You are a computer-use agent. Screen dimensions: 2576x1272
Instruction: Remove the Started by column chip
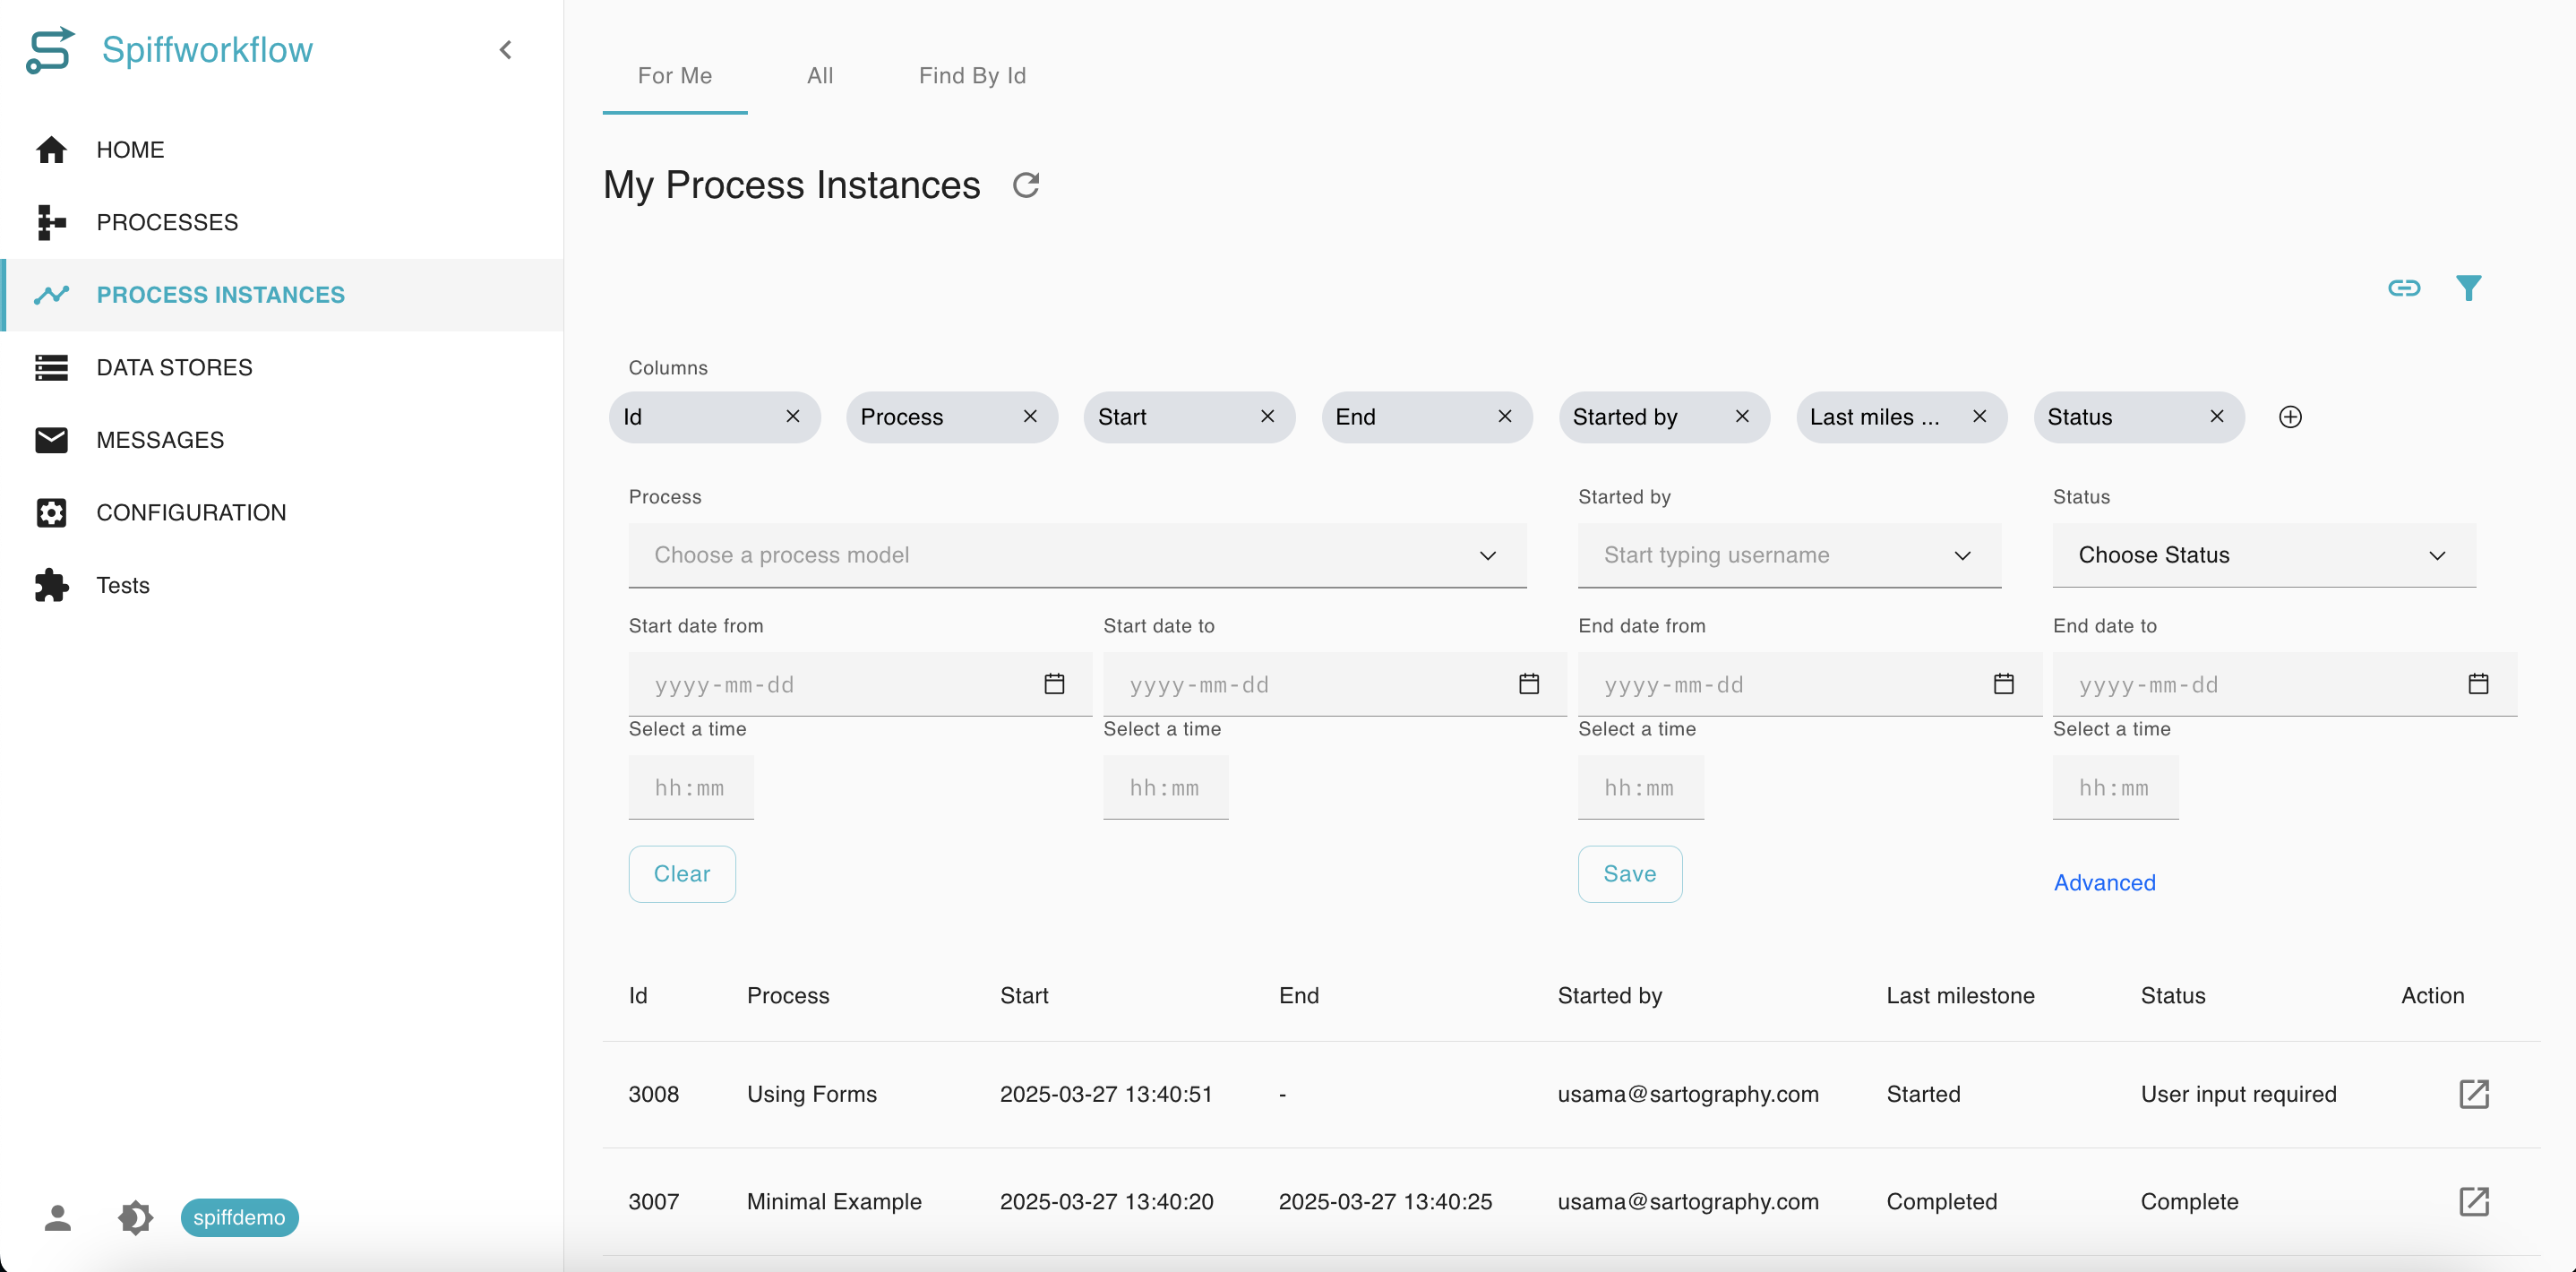point(1742,416)
